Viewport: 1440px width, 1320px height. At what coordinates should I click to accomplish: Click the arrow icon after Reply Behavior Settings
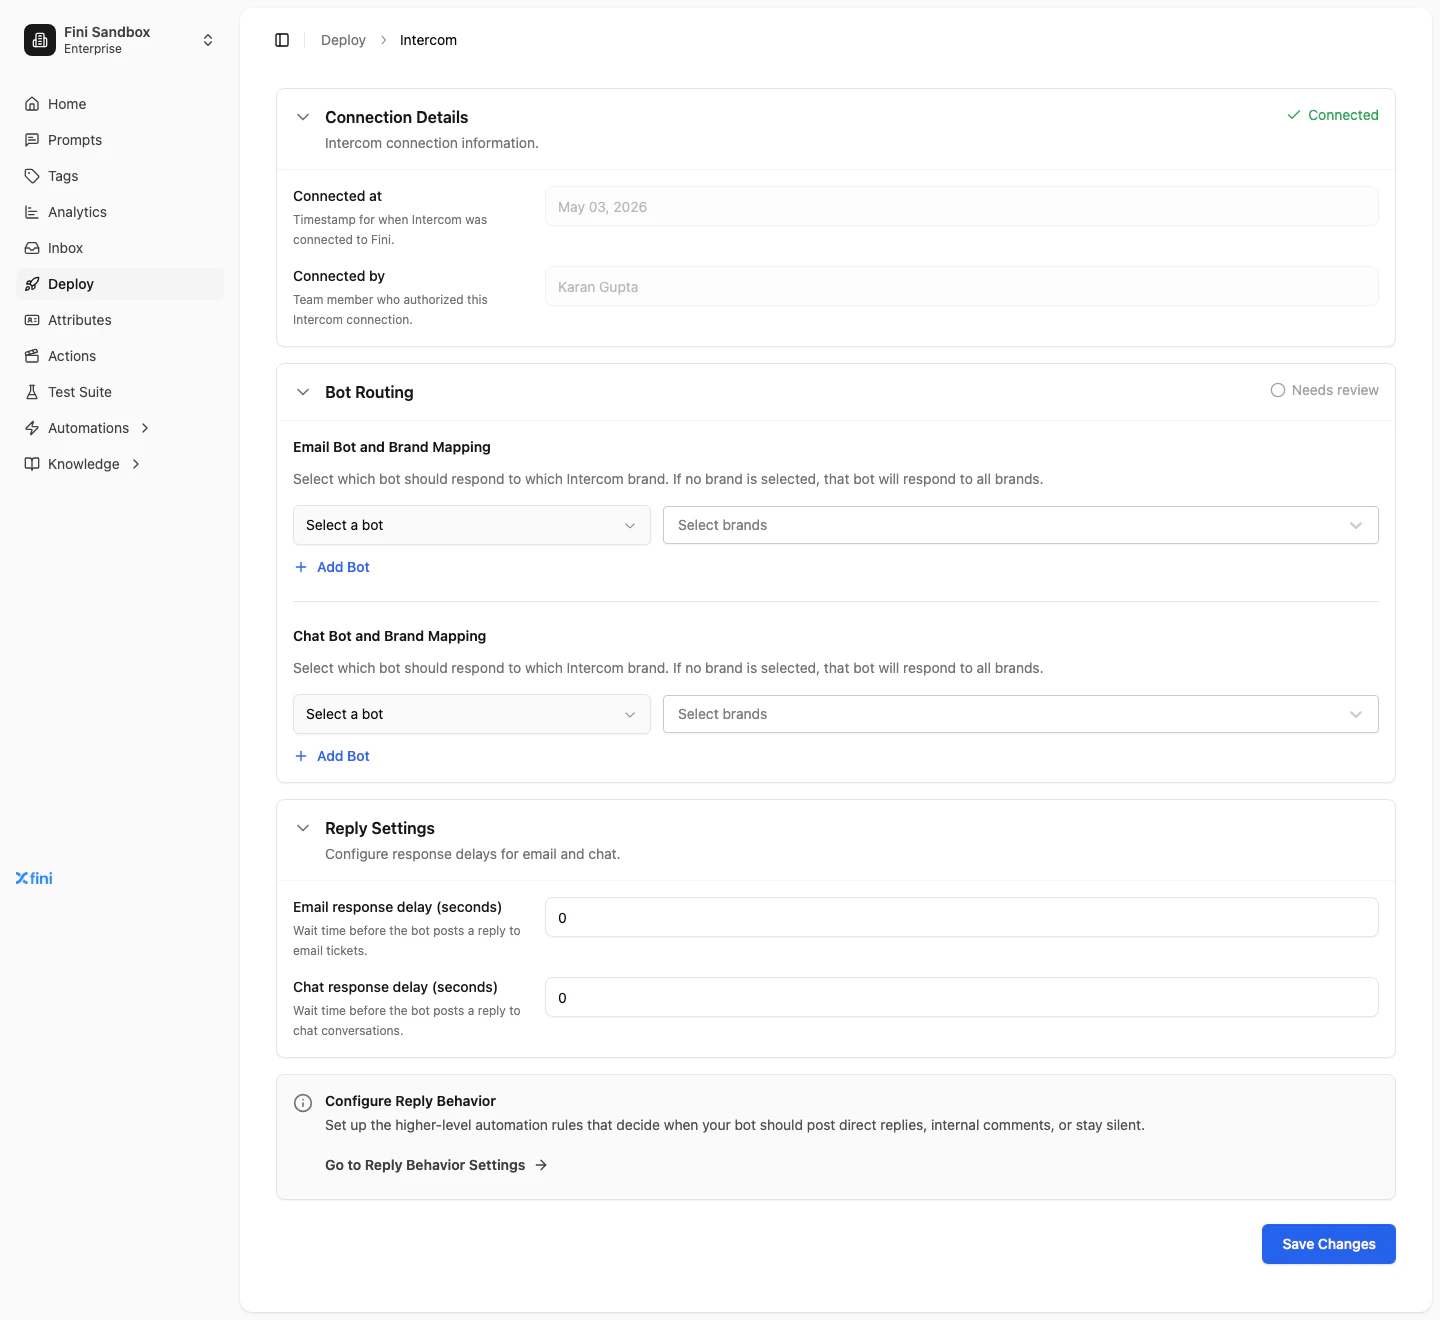tap(541, 1165)
